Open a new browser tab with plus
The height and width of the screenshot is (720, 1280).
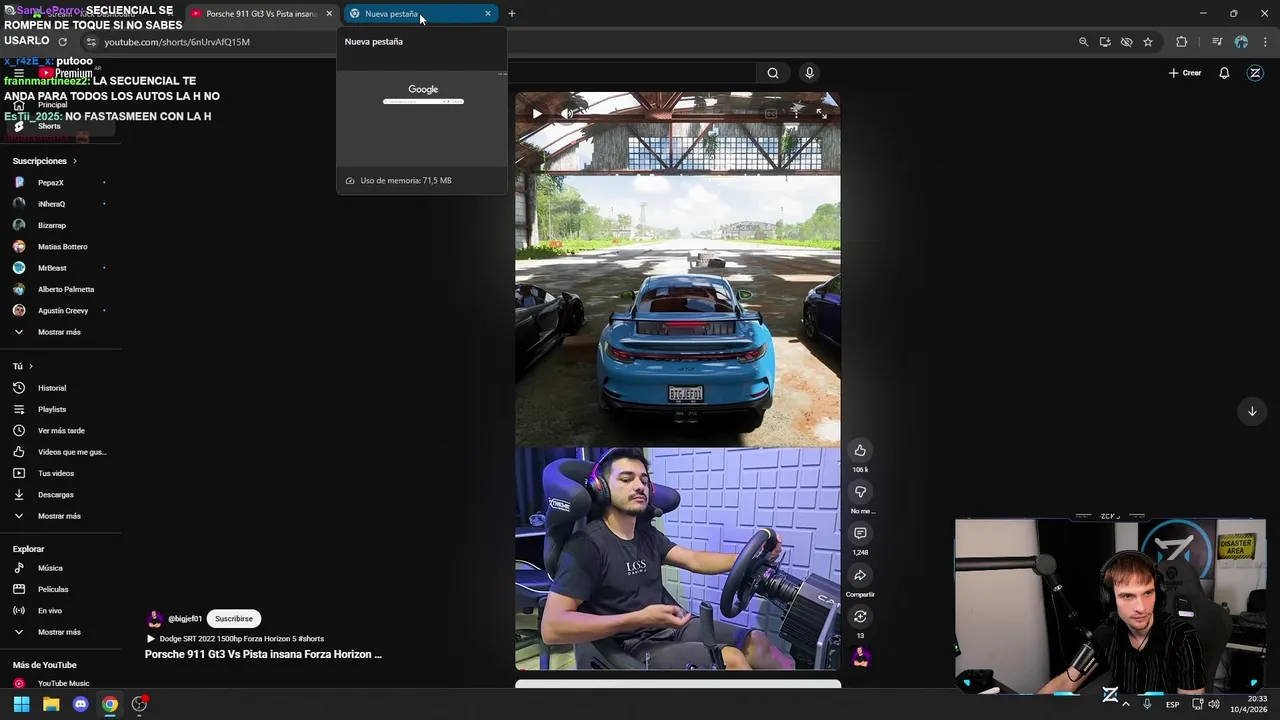512,14
